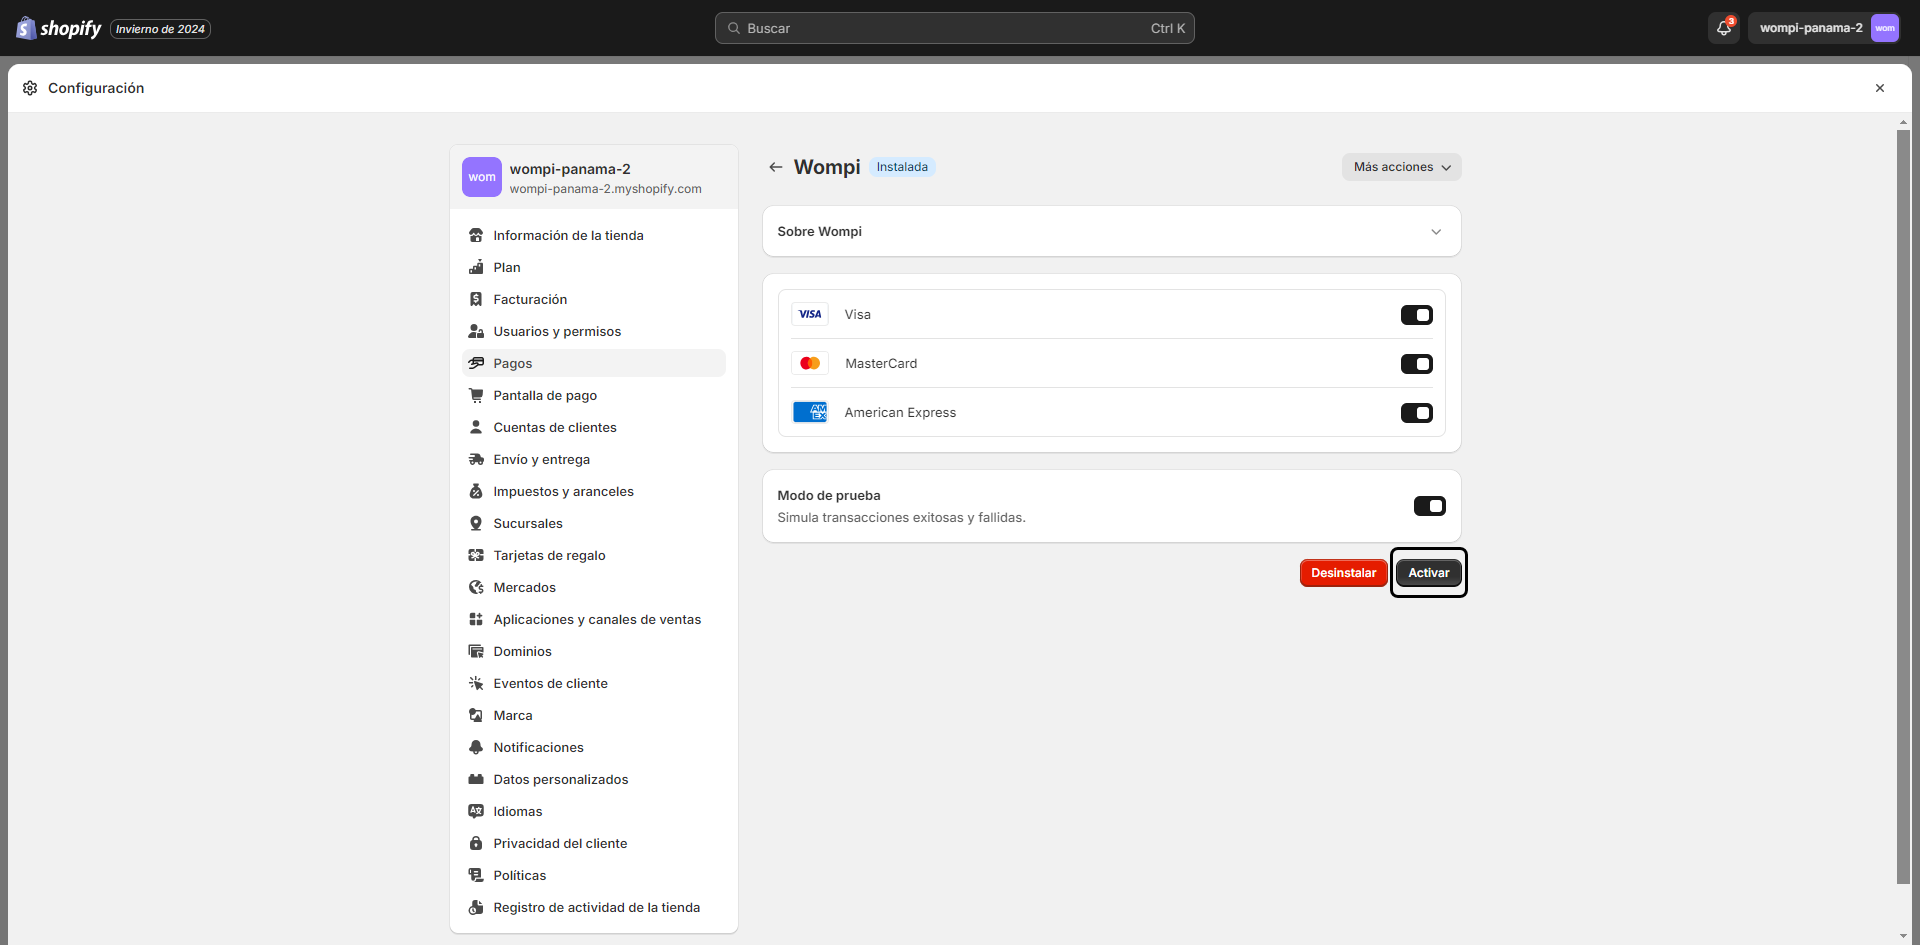The height and width of the screenshot is (945, 1920).
Task: Click inside the Buscar search field
Action: [954, 28]
